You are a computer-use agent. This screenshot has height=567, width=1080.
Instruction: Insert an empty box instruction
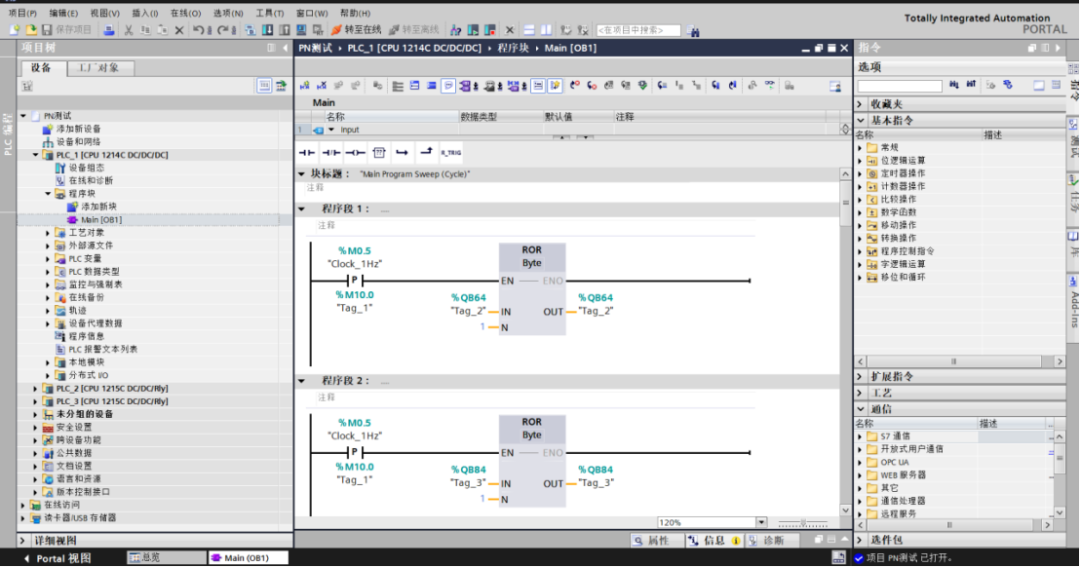point(379,152)
